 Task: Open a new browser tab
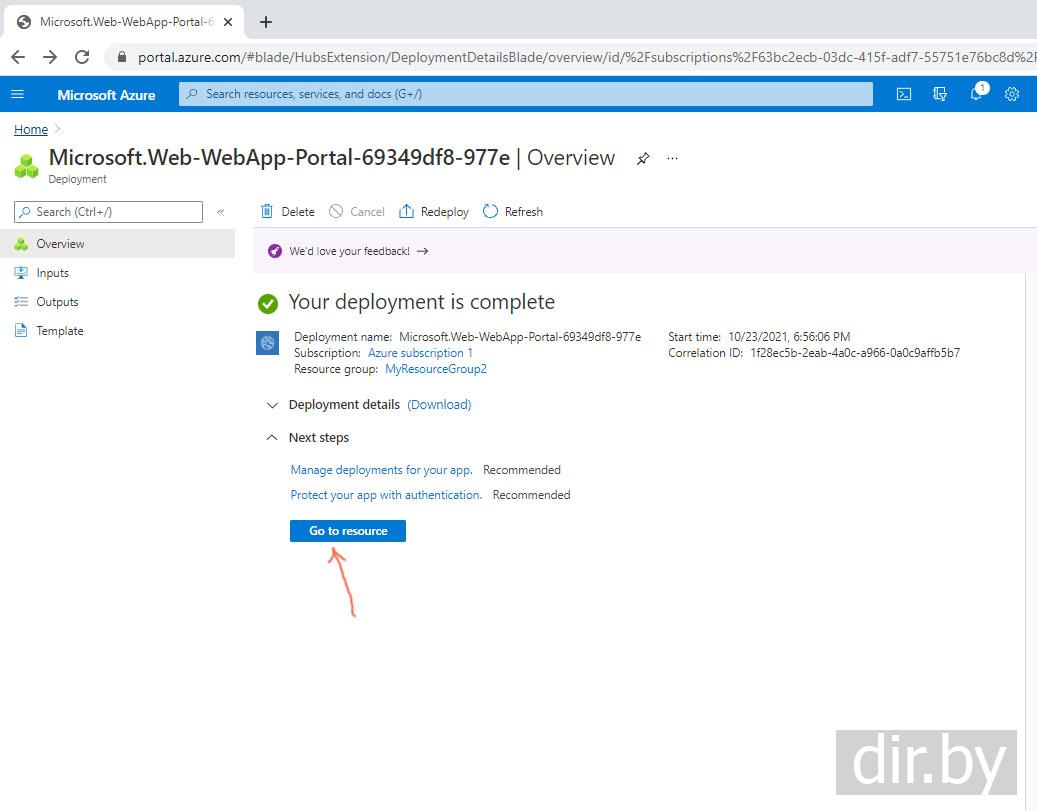pyautogui.click(x=266, y=22)
